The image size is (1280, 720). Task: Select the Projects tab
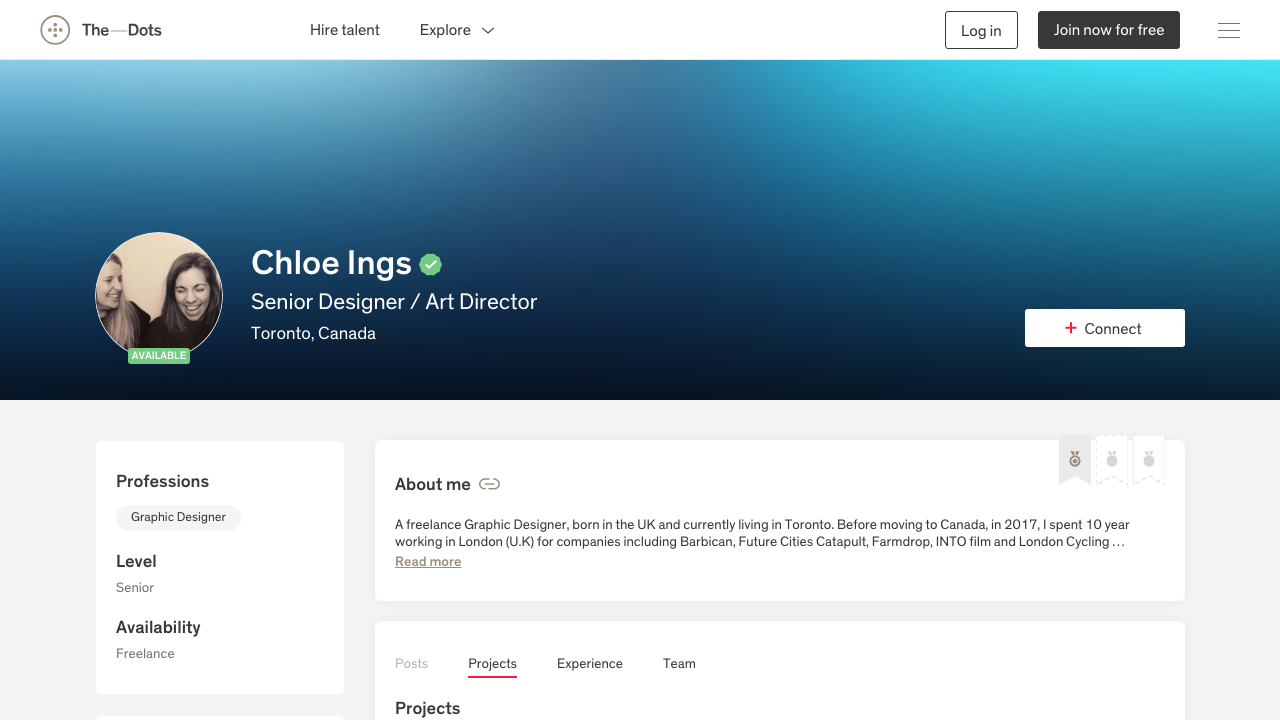pos(492,663)
